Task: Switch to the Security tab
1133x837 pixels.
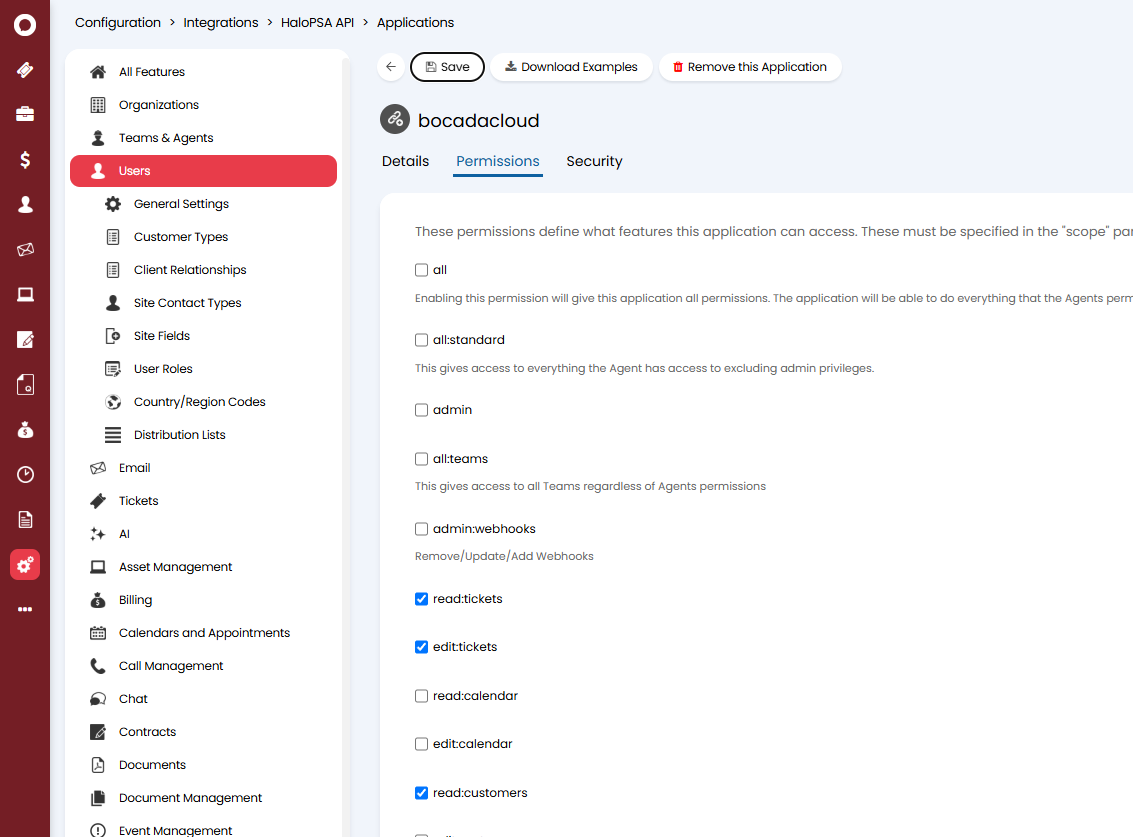Action: coord(594,161)
